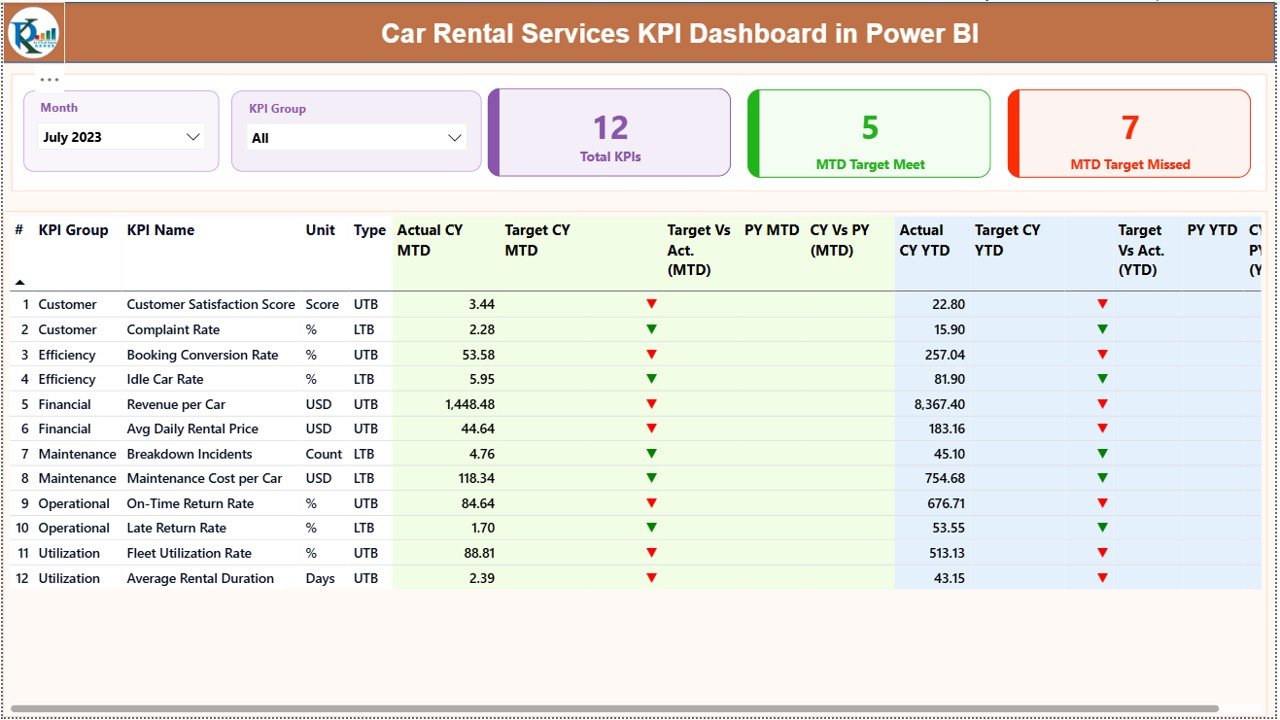This screenshot has width=1280, height=720.
Task: Click red indicator for On-Time Return Rate
Action: pyautogui.click(x=651, y=503)
